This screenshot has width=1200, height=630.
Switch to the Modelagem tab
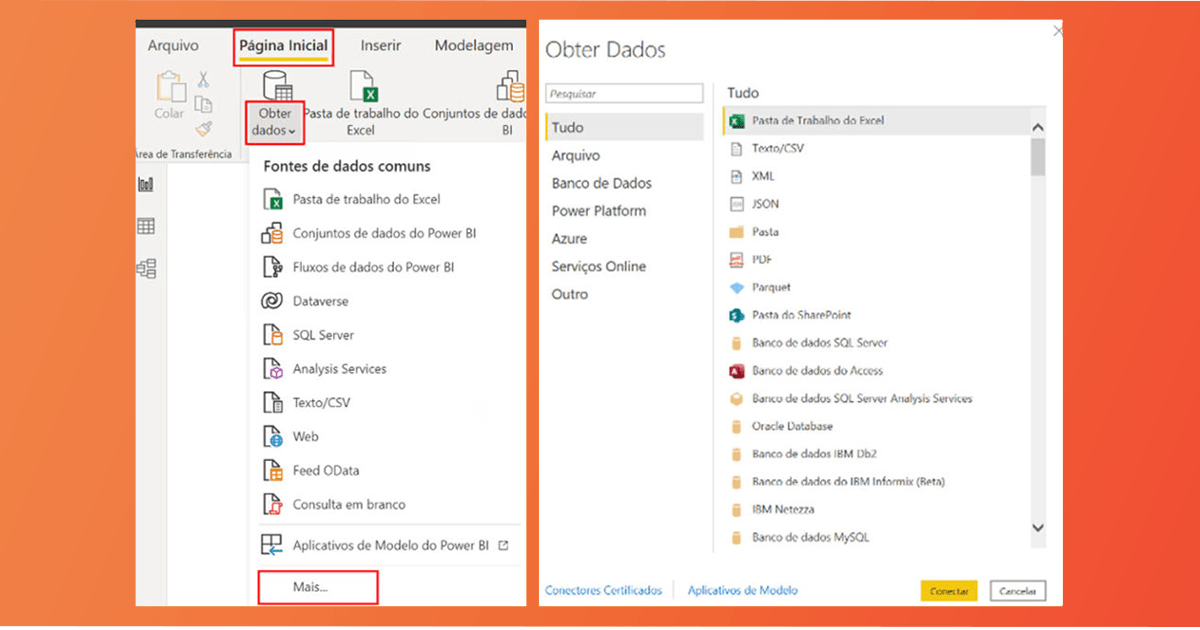474,46
